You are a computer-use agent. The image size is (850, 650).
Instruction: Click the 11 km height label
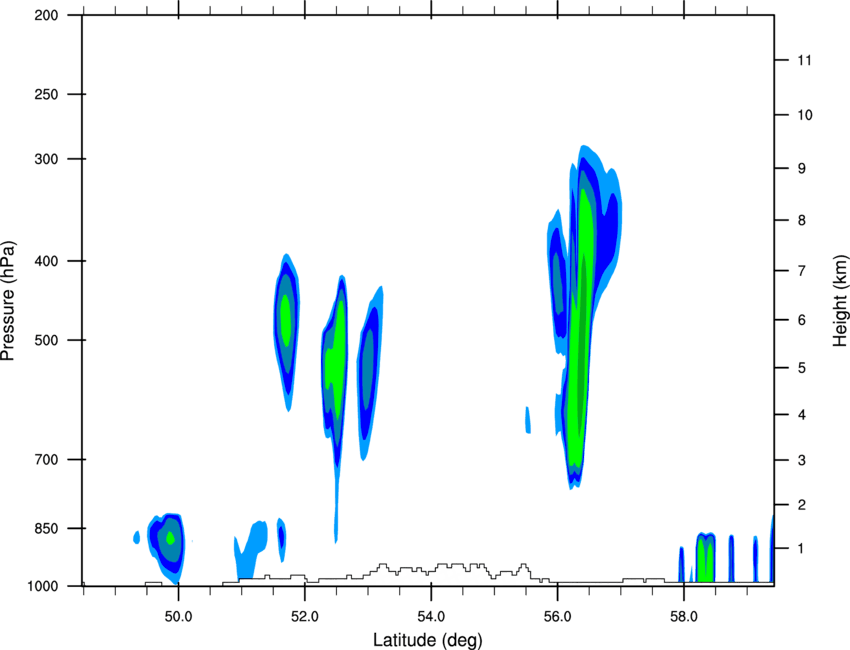coord(804,60)
